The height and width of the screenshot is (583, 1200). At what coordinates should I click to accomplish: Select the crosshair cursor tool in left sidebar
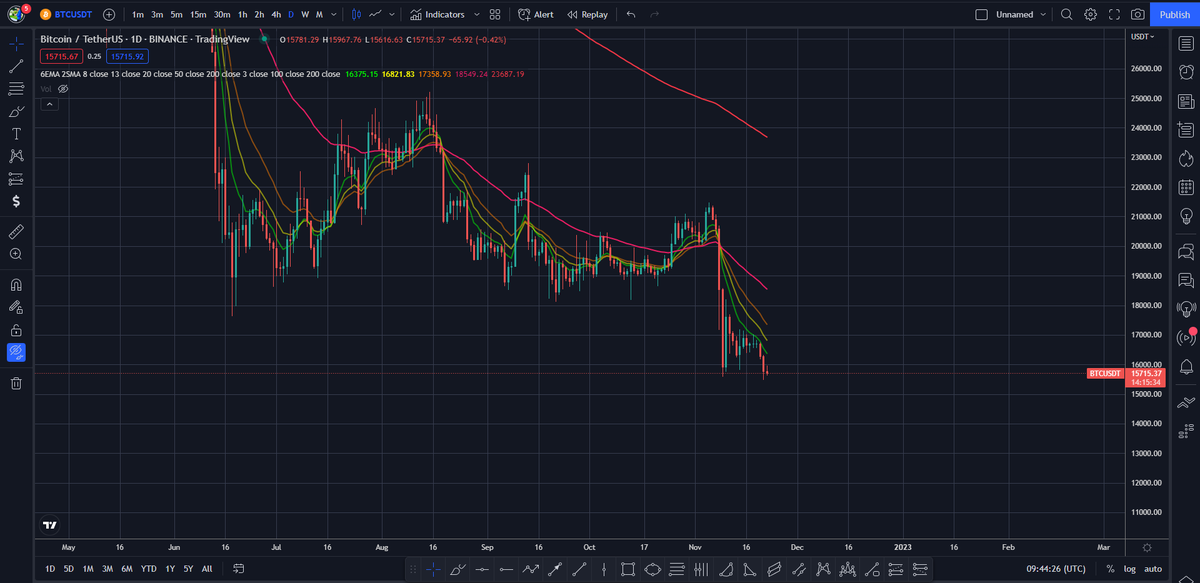click(16, 44)
